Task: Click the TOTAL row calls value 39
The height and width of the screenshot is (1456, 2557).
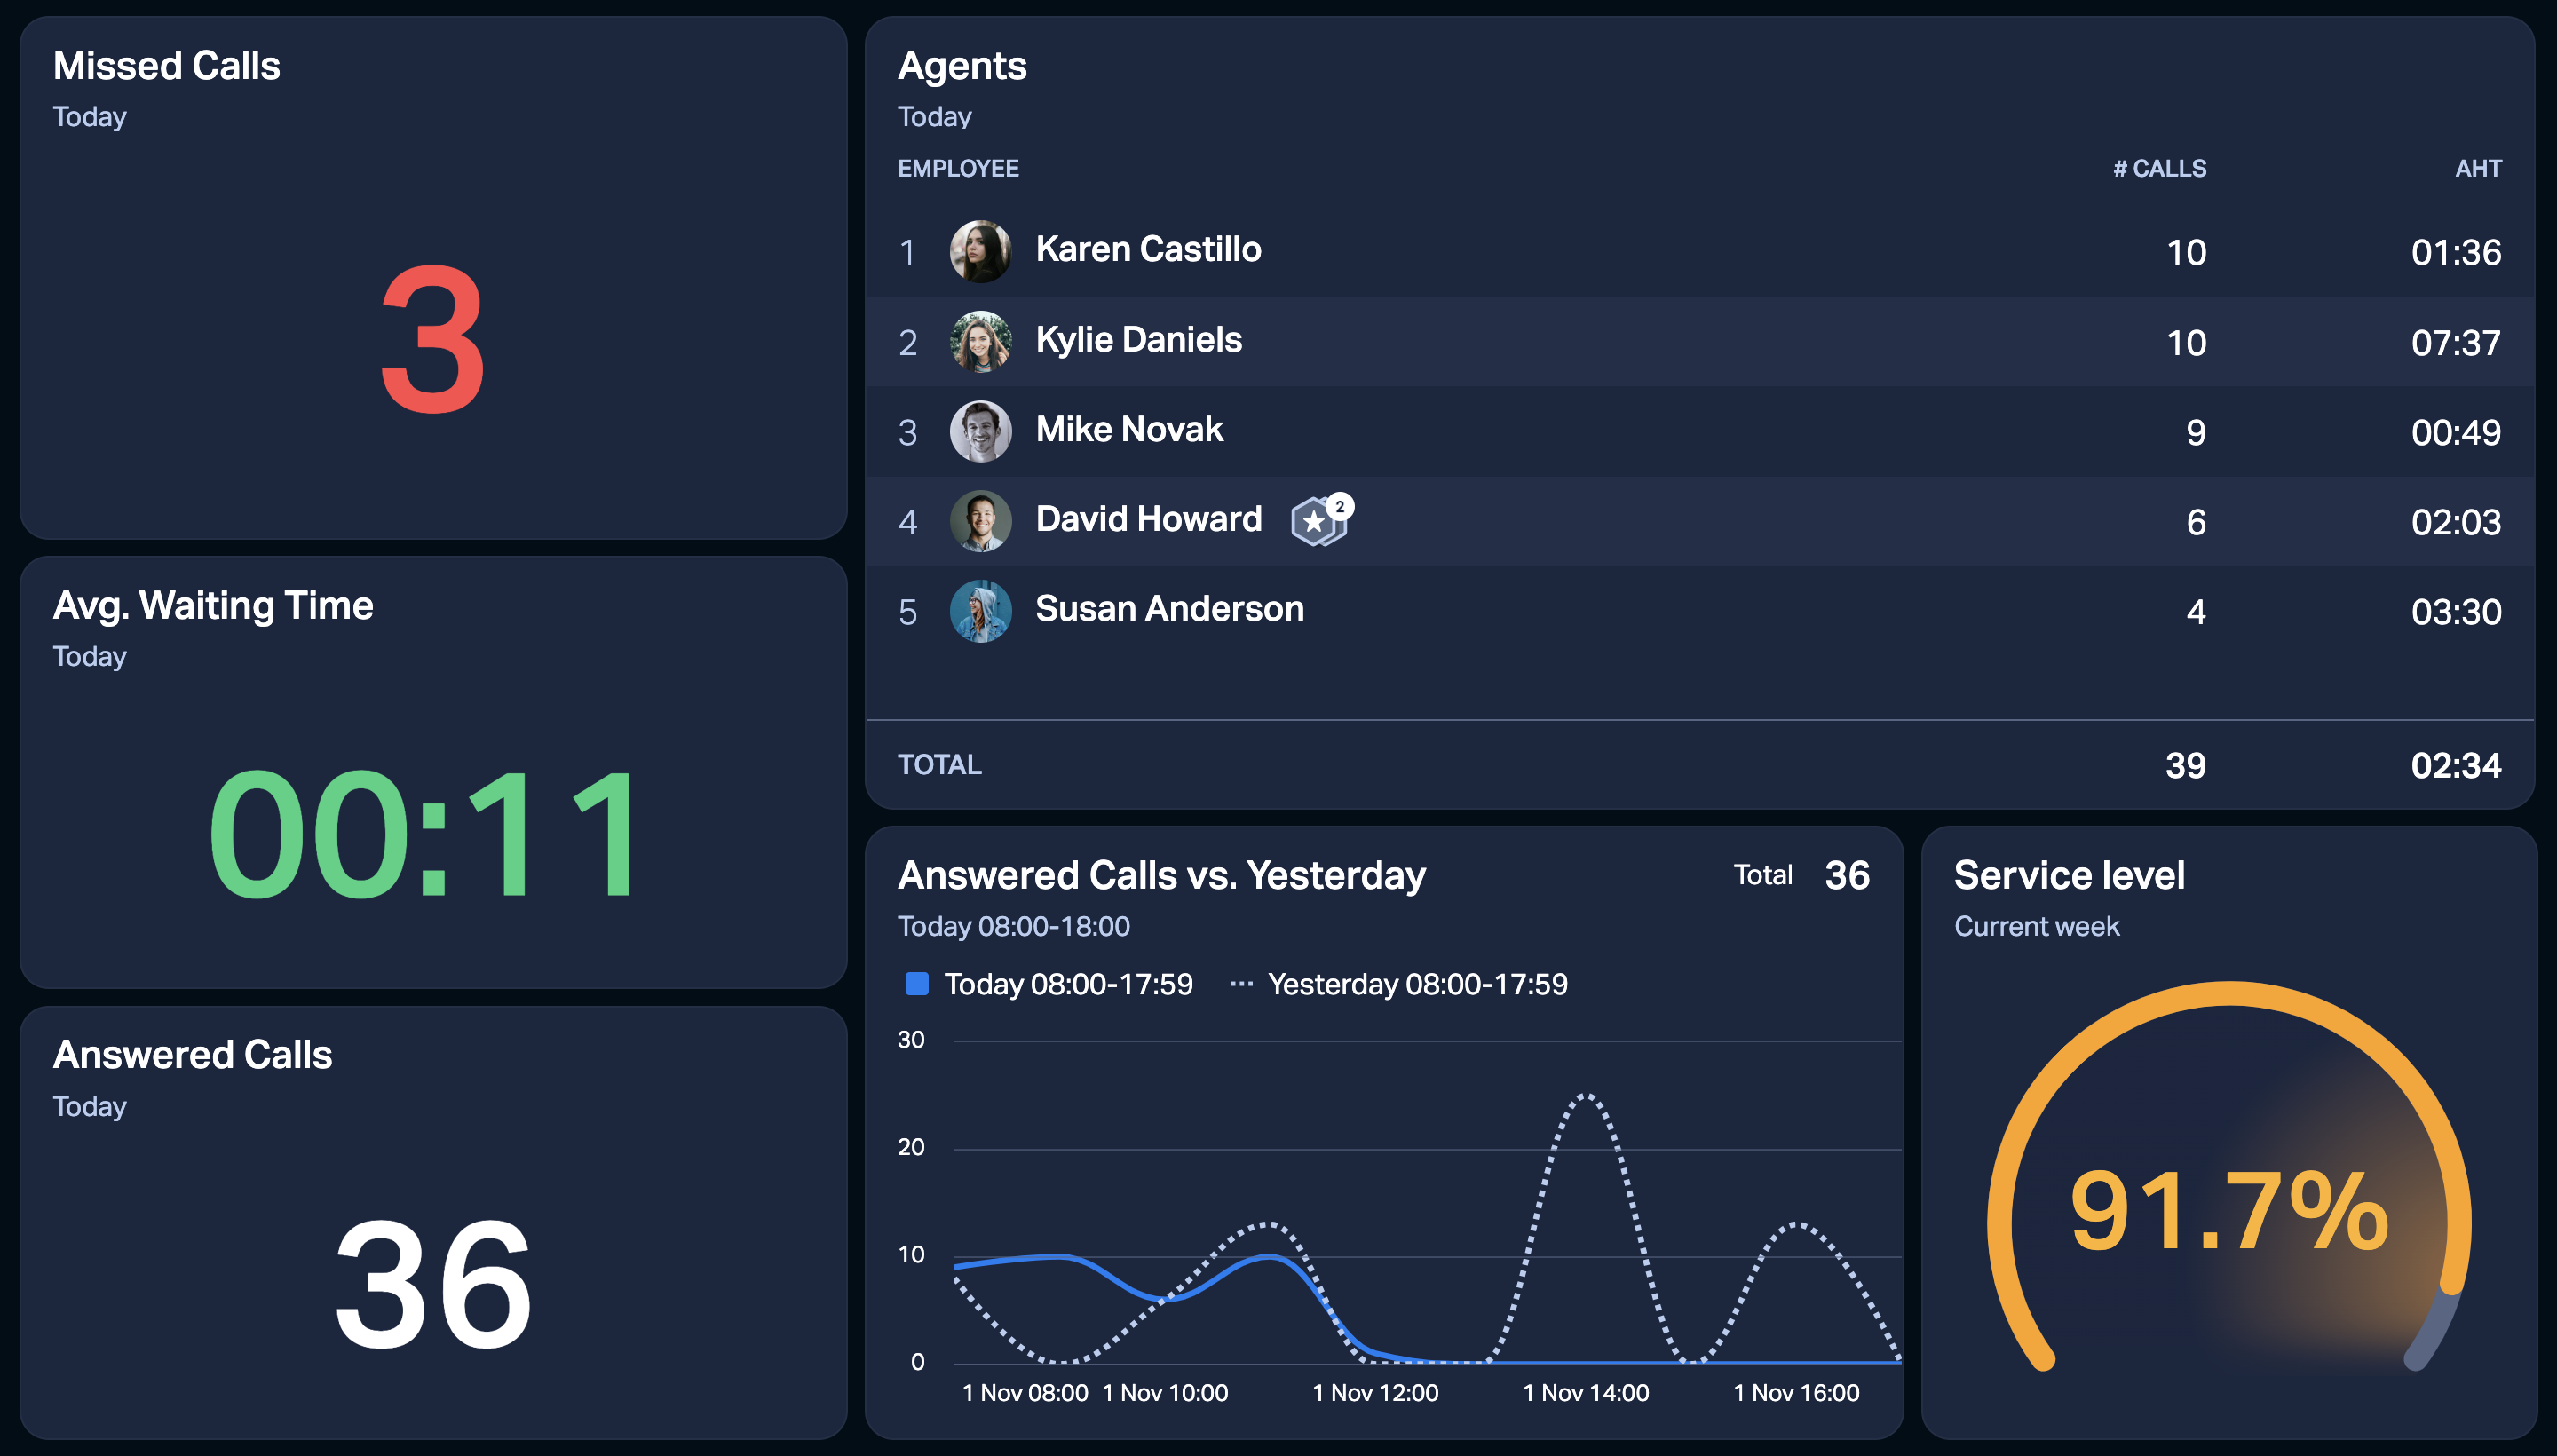Action: pyautogui.click(x=2185, y=765)
